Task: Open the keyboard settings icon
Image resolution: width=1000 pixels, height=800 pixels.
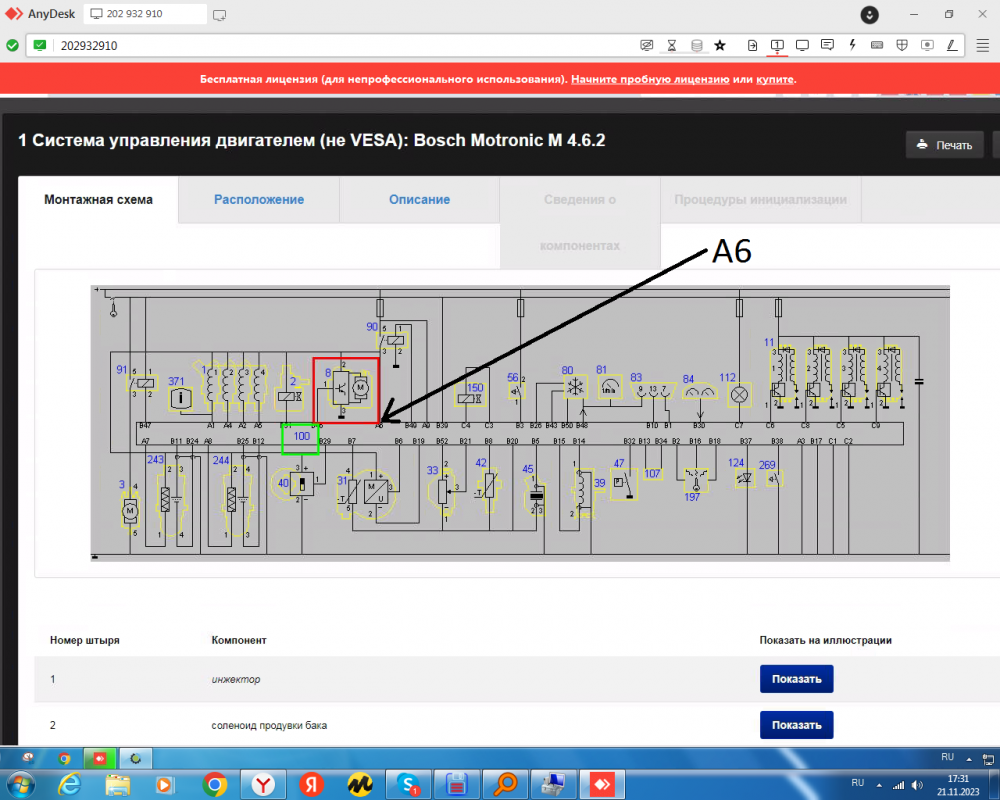Action: click(x=877, y=45)
